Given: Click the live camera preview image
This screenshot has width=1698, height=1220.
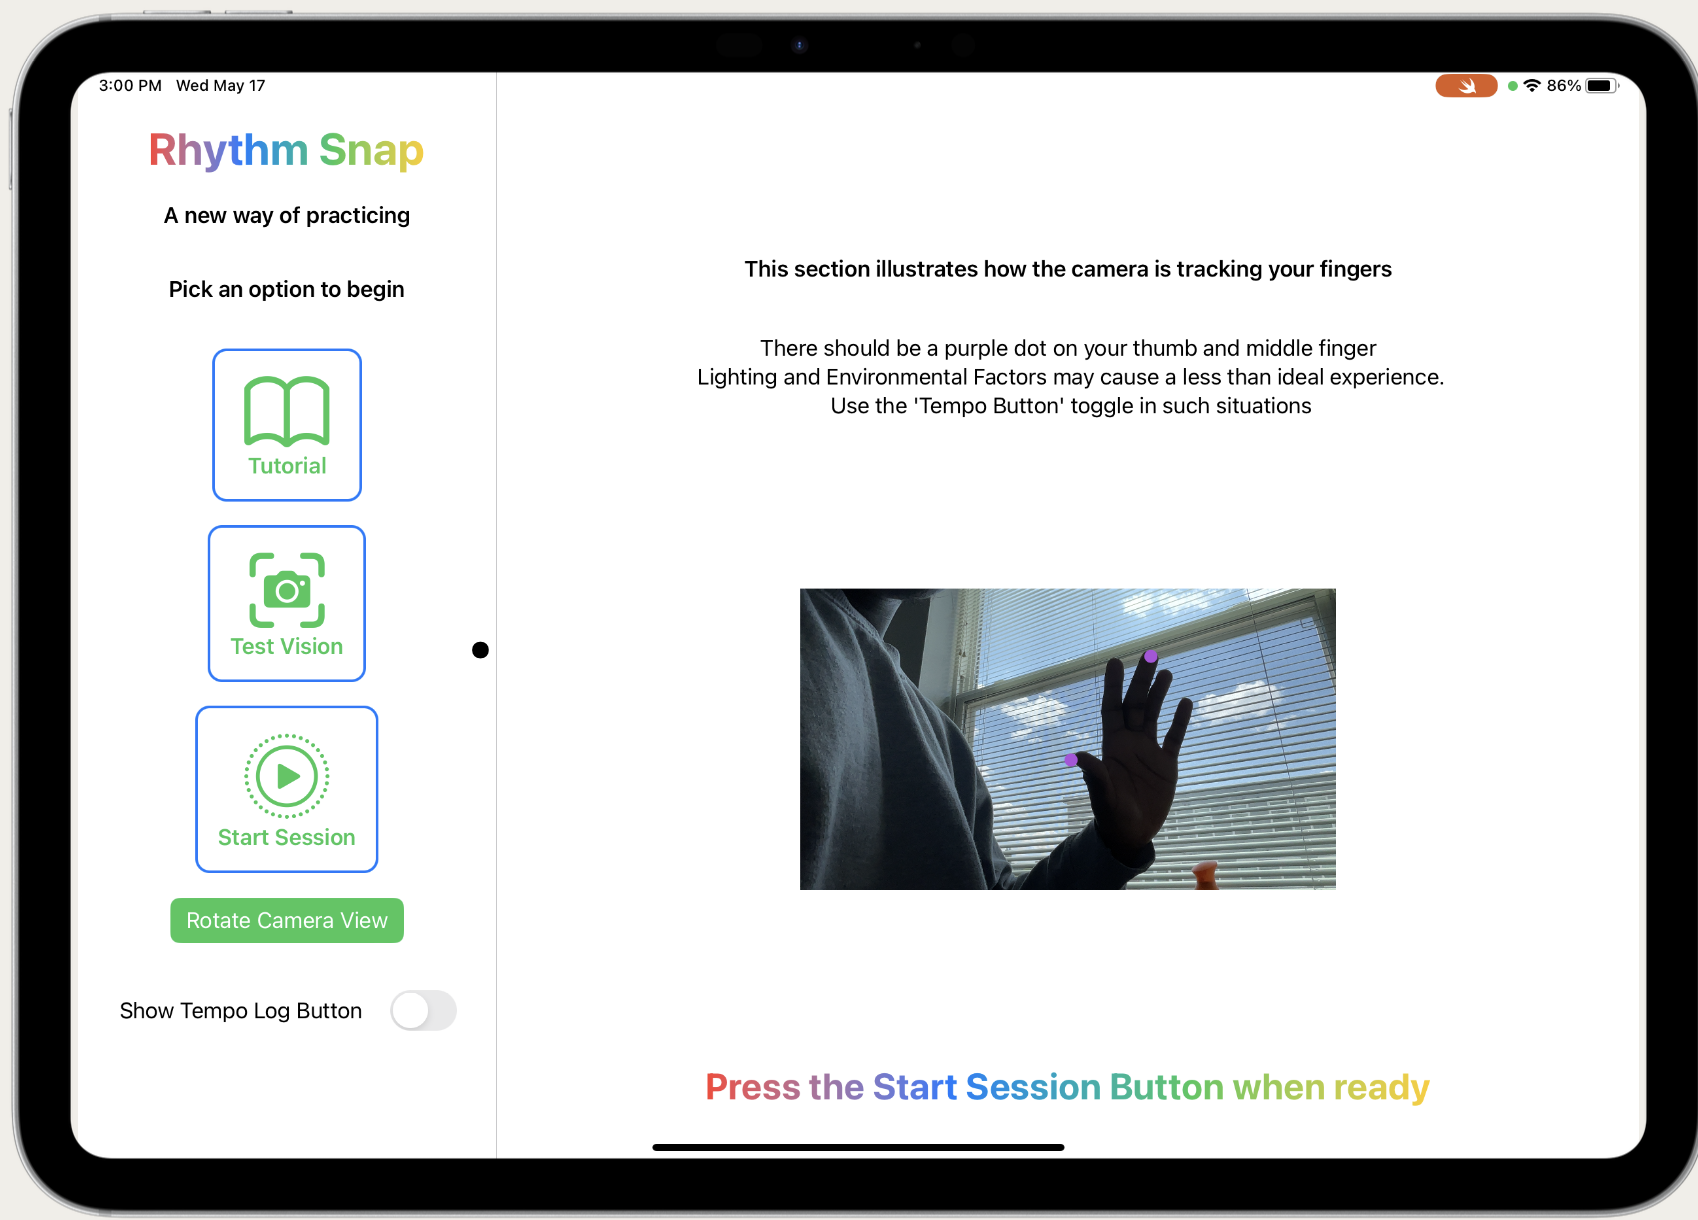Looking at the screenshot, I should [x=1067, y=739].
